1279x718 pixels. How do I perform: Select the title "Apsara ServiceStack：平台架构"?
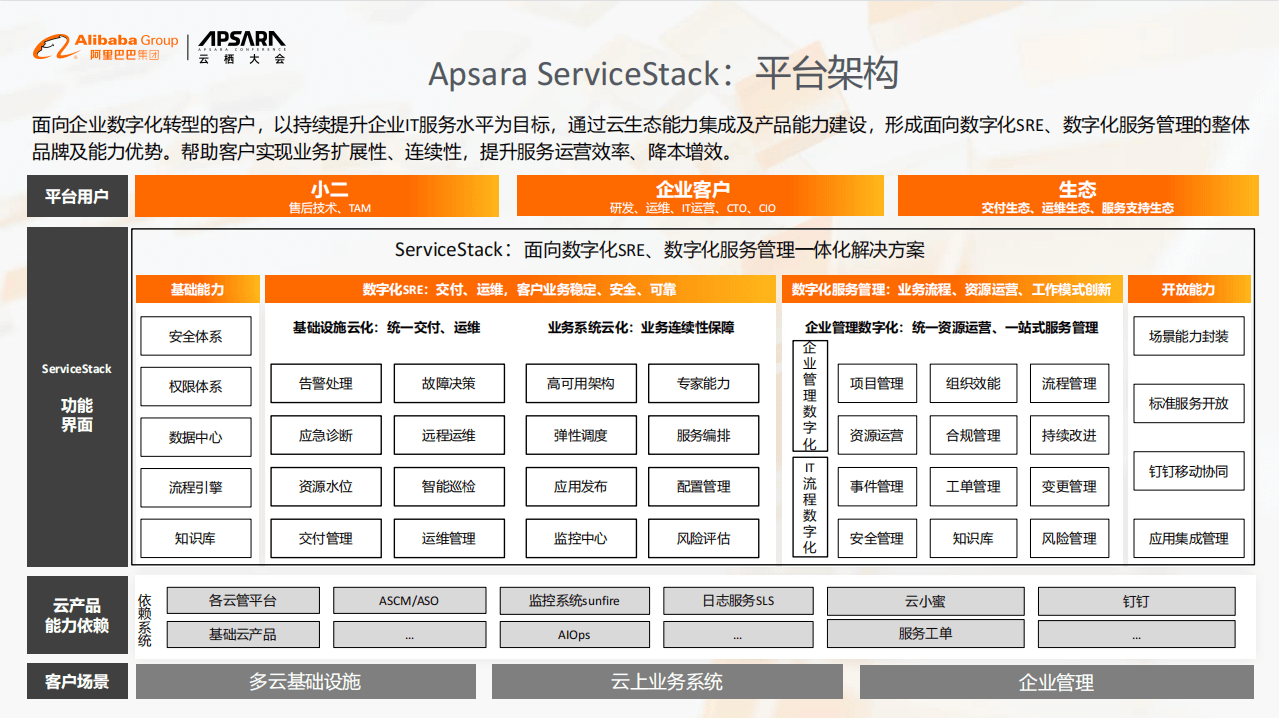(x=663, y=74)
